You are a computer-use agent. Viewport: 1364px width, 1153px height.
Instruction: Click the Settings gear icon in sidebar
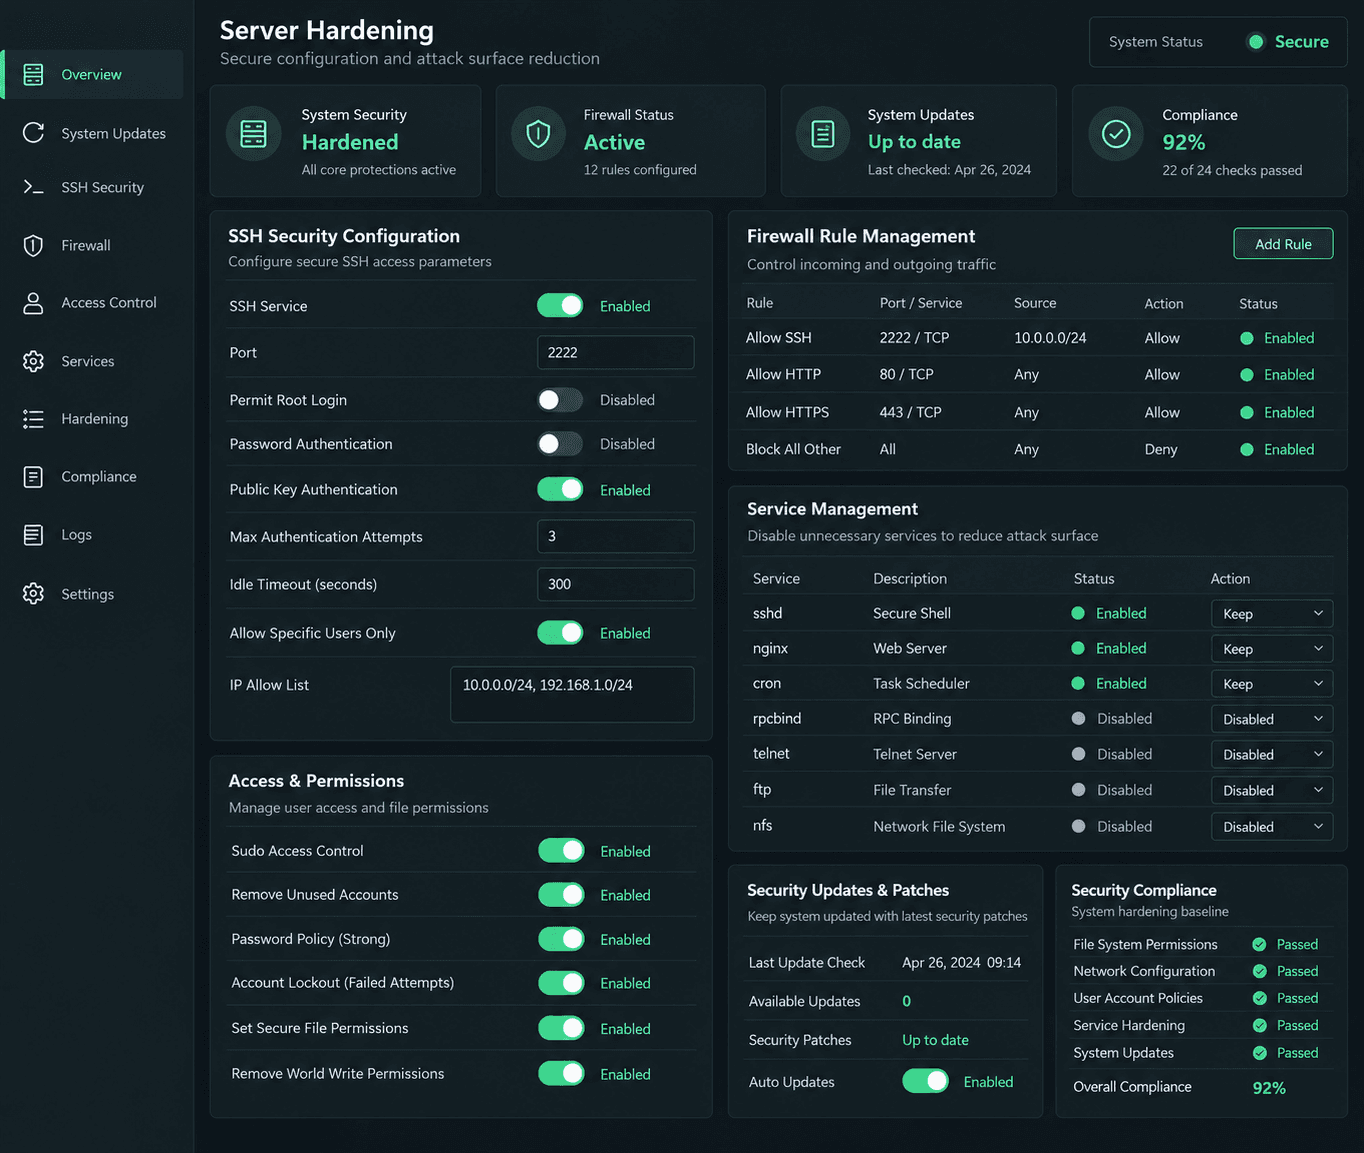(x=33, y=593)
